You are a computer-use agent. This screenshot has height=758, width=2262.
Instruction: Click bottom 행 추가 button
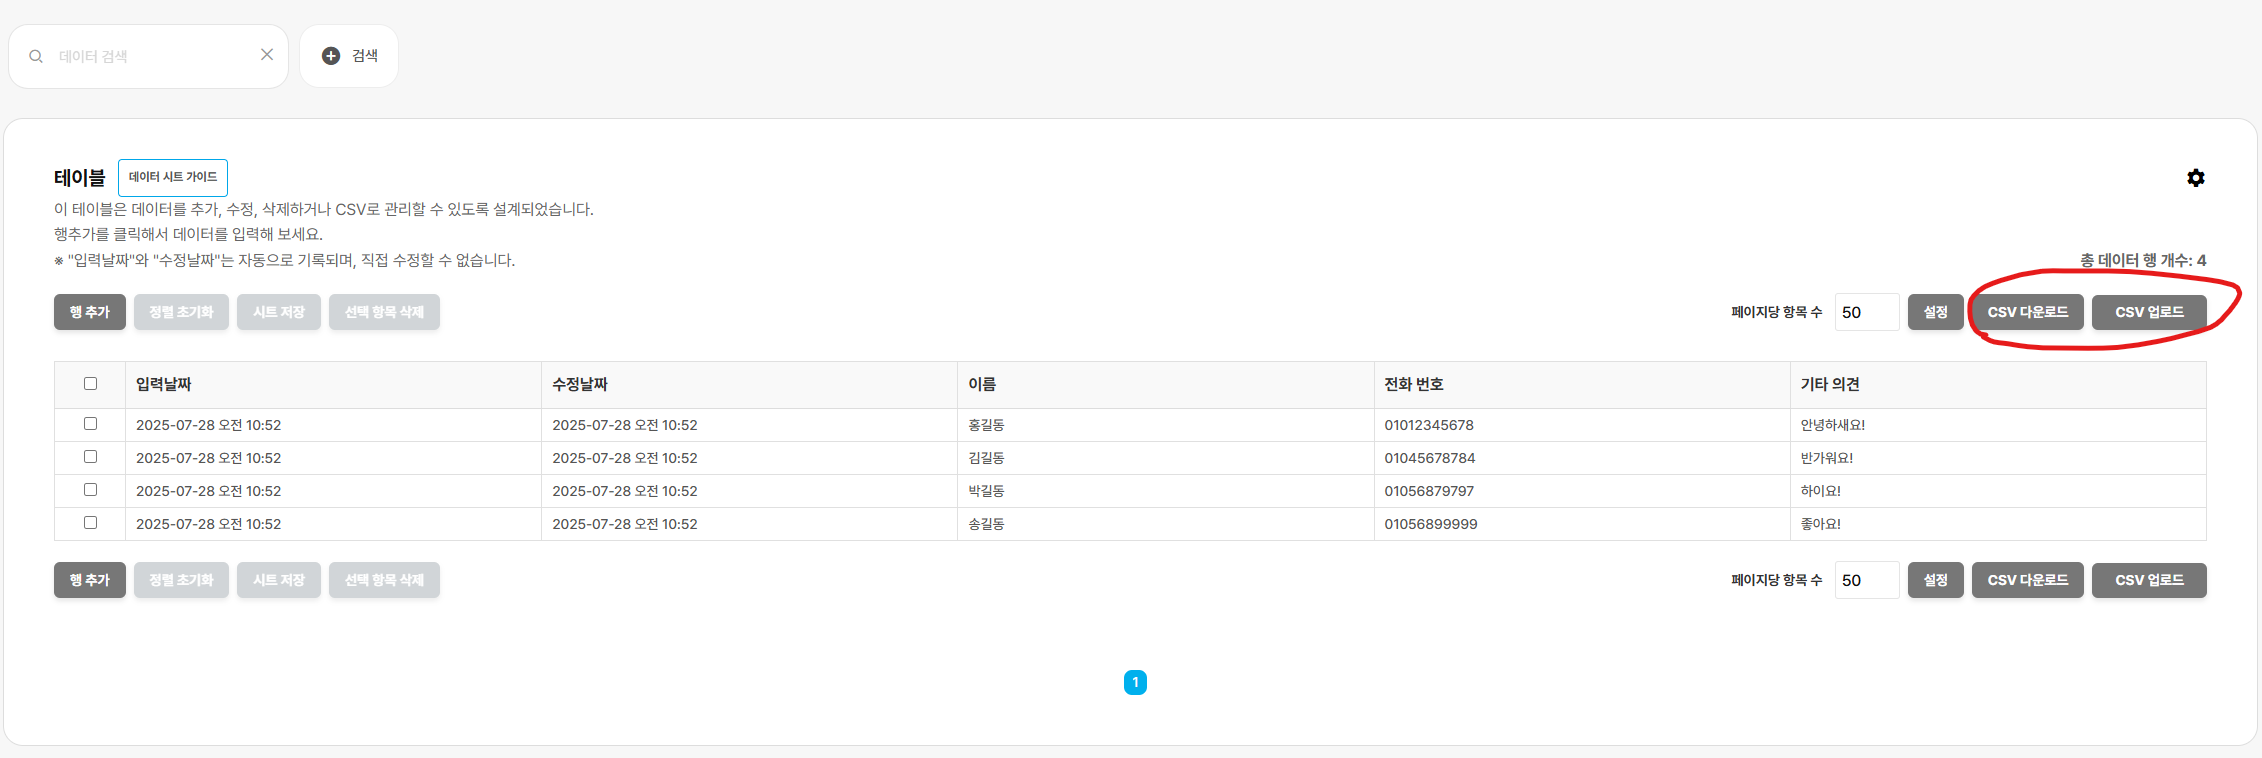[90, 580]
